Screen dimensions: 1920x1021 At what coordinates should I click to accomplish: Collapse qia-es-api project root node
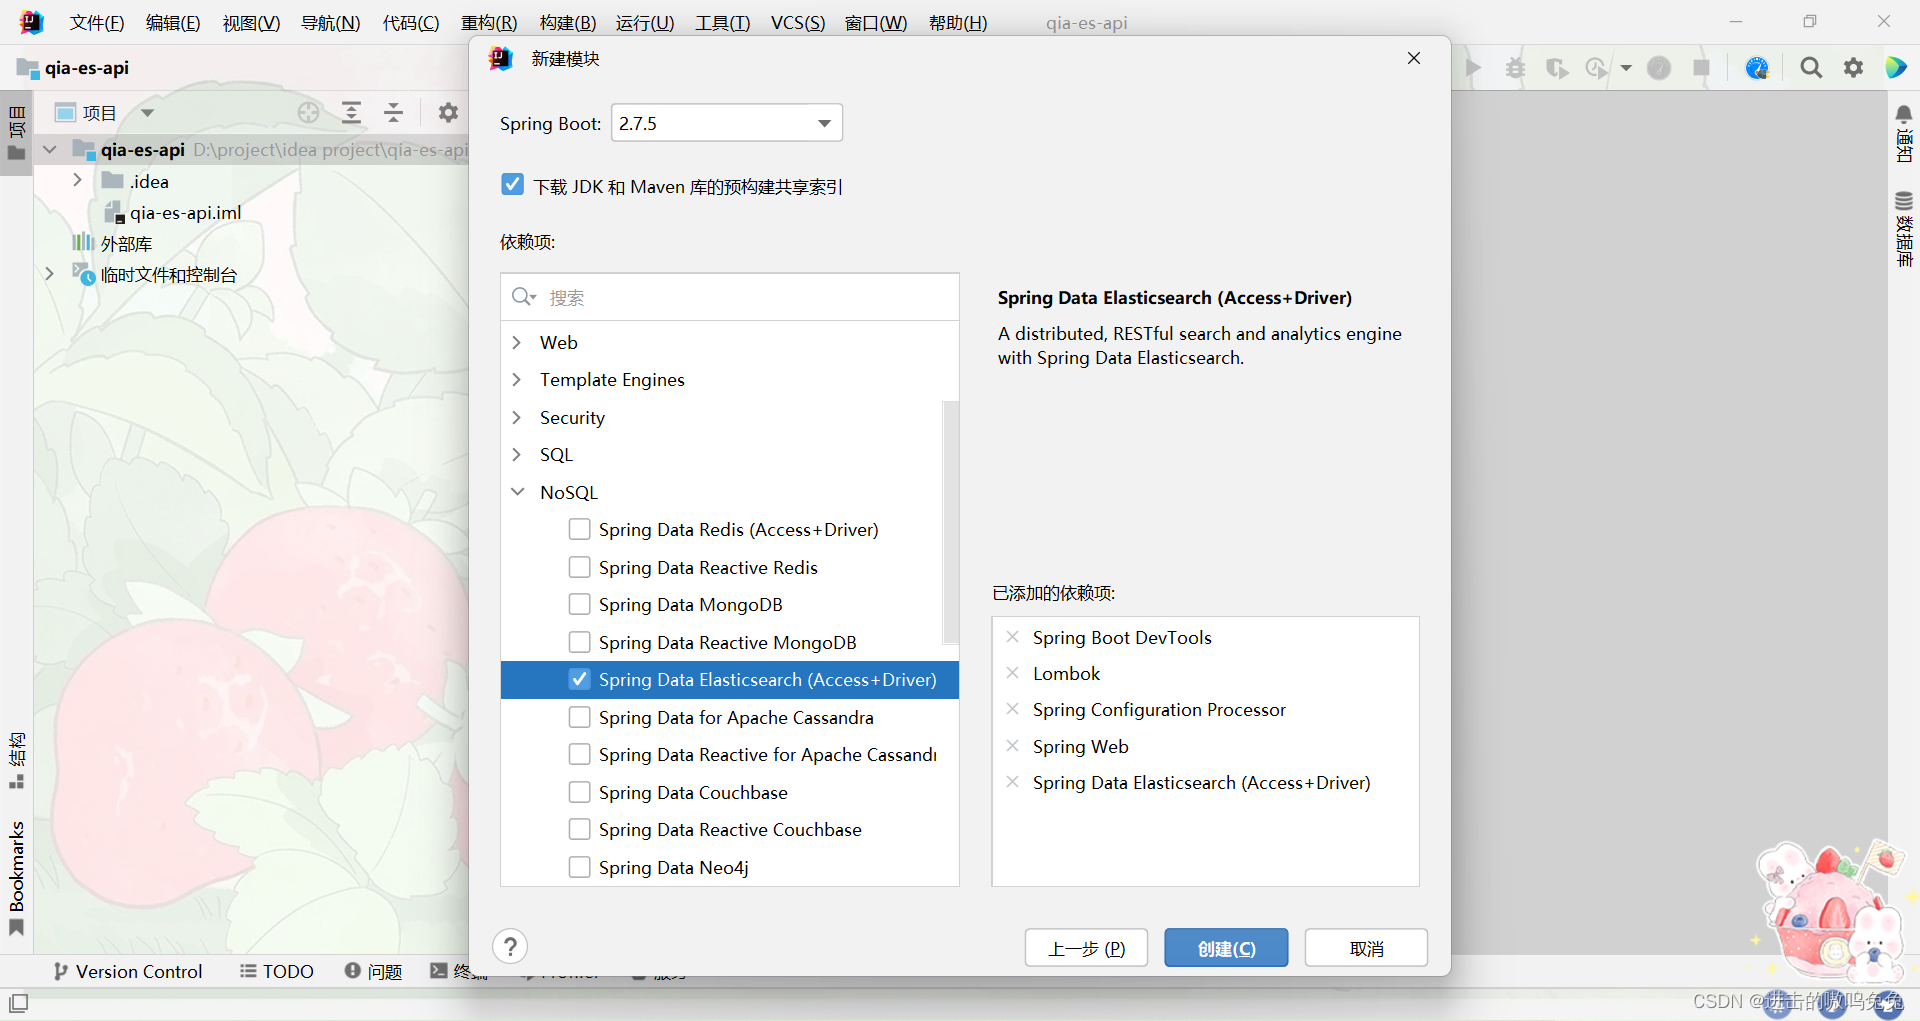(49, 150)
